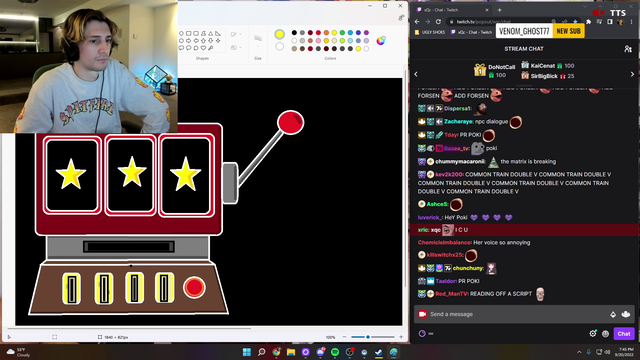The image size is (640, 360).
Task: Select the four-point star shape in Paint
Action: click(218, 40)
